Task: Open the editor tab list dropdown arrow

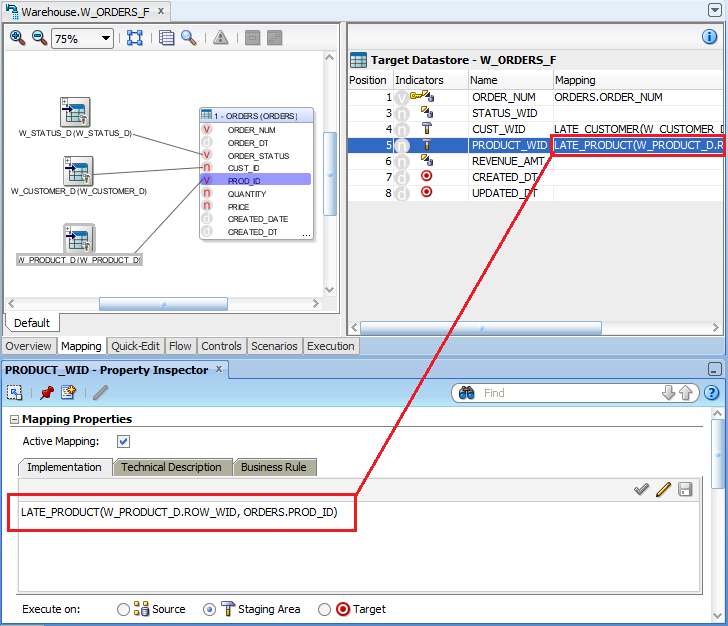Action: [715, 10]
